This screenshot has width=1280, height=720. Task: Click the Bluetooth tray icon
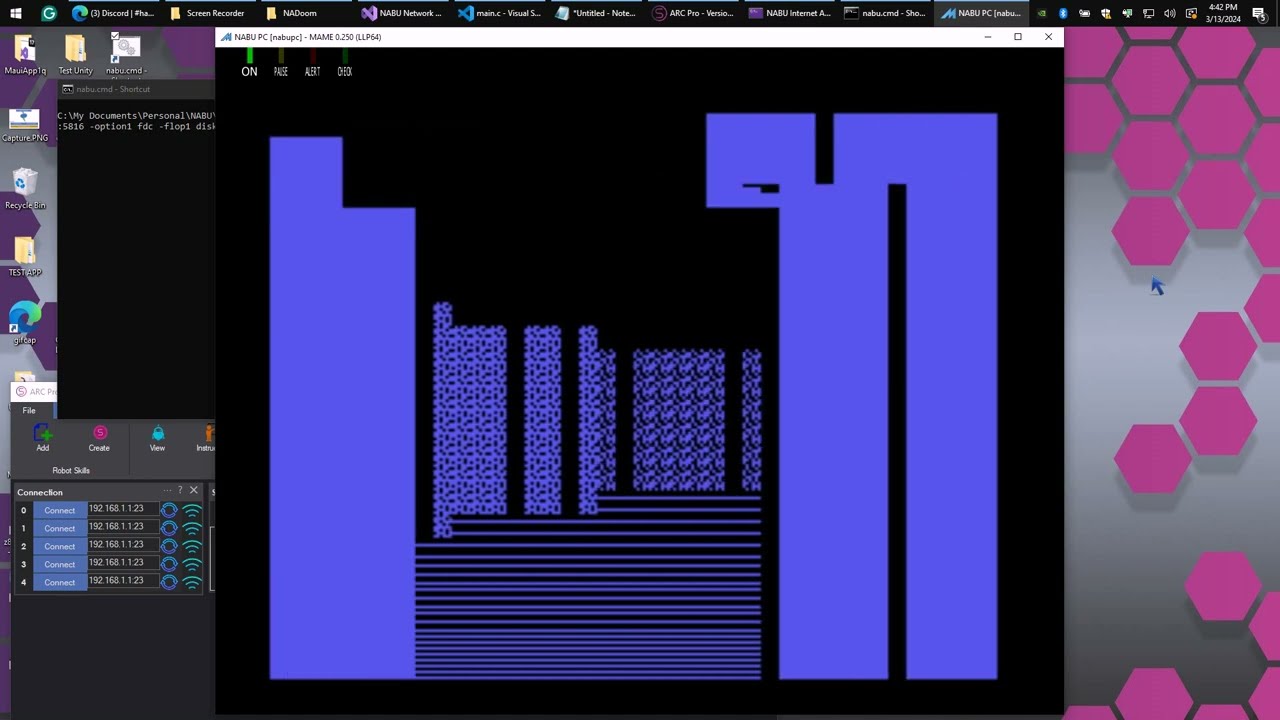(1063, 13)
